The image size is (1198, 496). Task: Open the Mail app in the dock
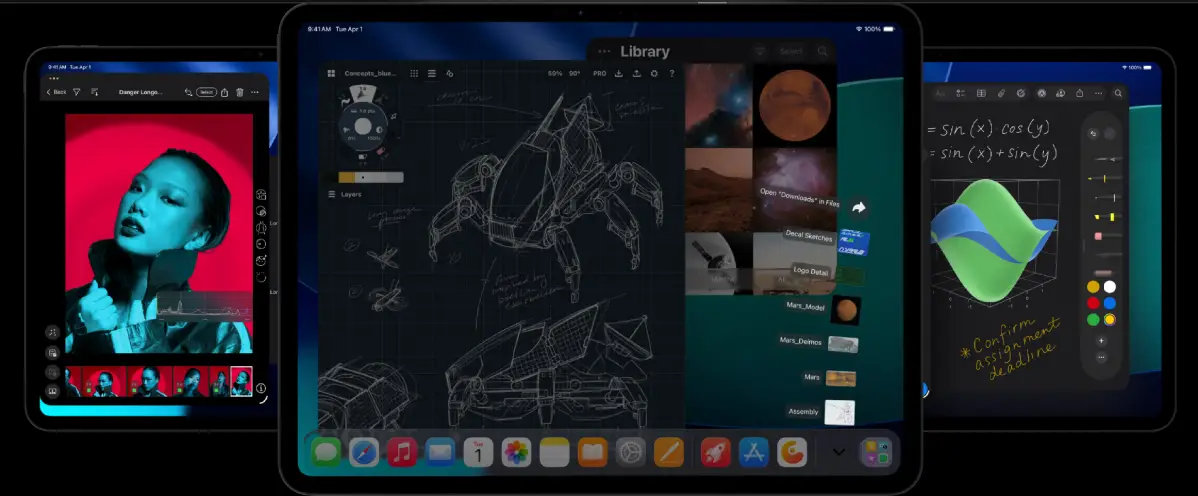tap(440, 452)
